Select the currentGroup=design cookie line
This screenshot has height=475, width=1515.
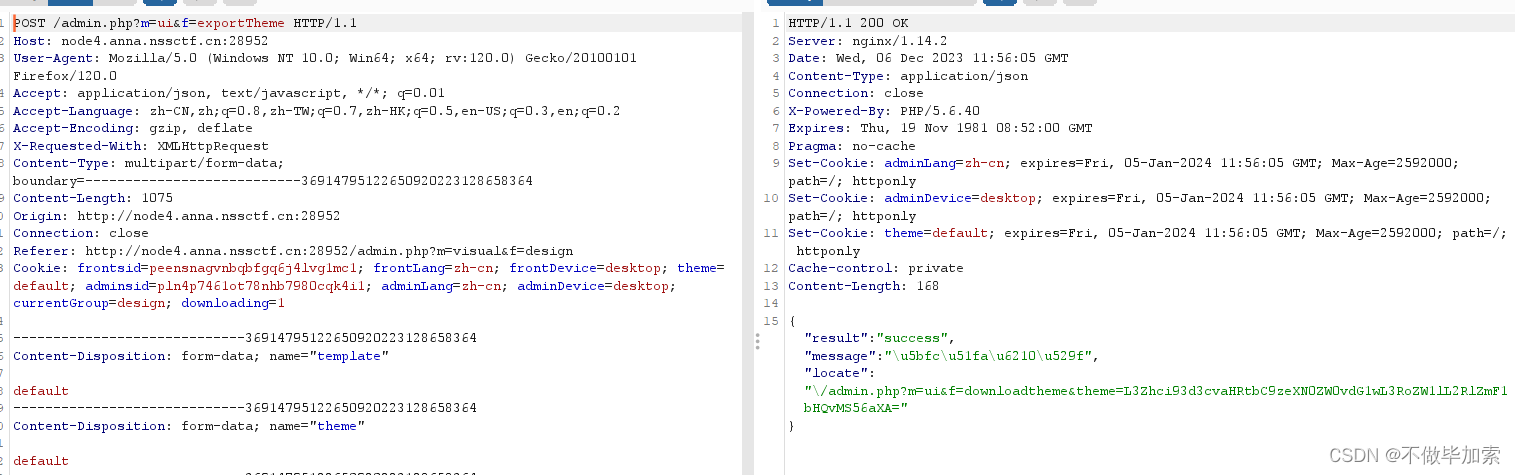[149, 303]
